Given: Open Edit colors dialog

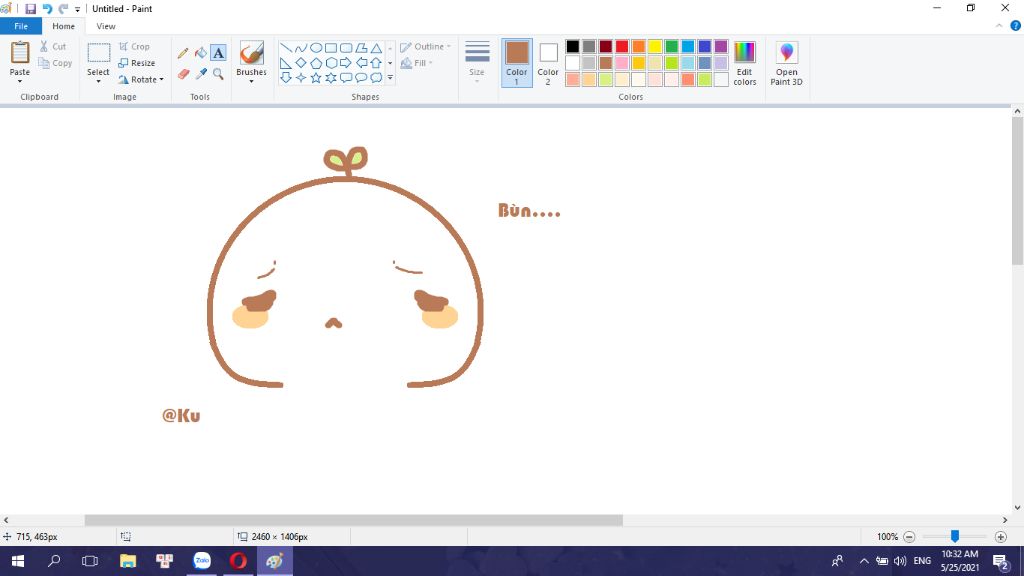Looking at the screenshot, I should click(x=744, y=63).
